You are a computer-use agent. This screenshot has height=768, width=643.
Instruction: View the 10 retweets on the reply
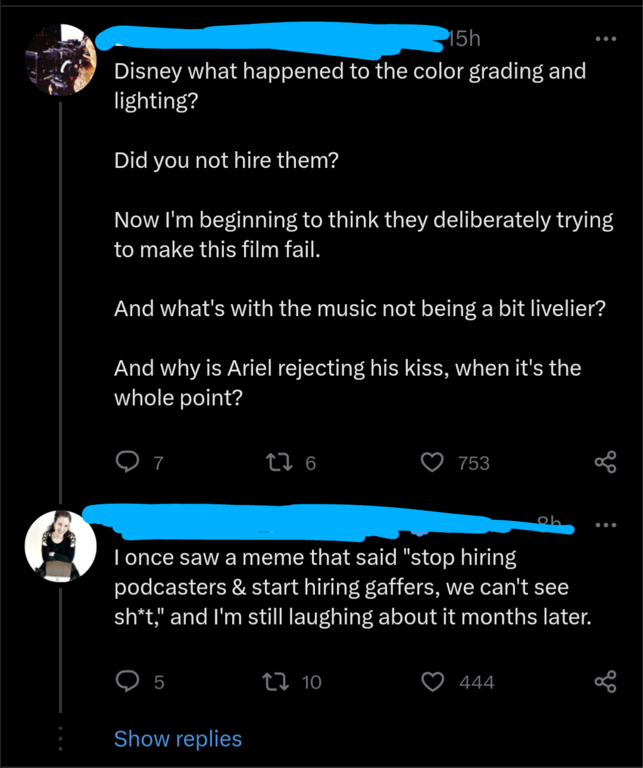[311, 683]
